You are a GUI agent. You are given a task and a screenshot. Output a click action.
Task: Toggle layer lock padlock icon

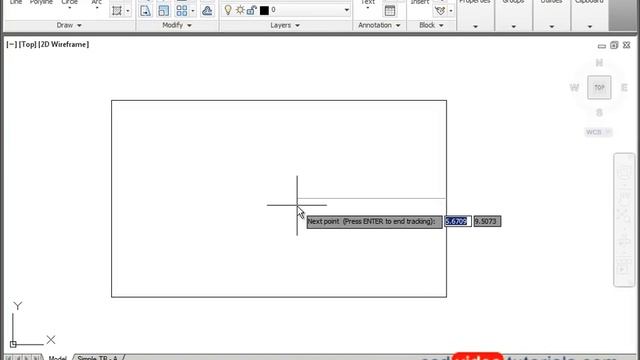(251, 10)
